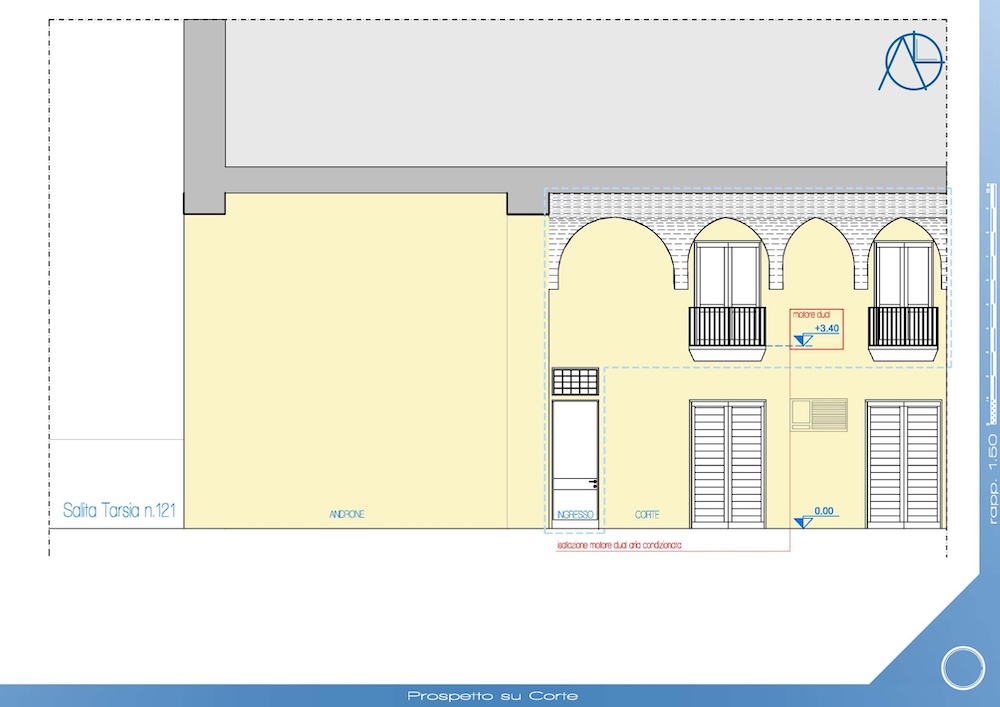Click the 'Prospetto su Corte' title

tap(492, 696)
